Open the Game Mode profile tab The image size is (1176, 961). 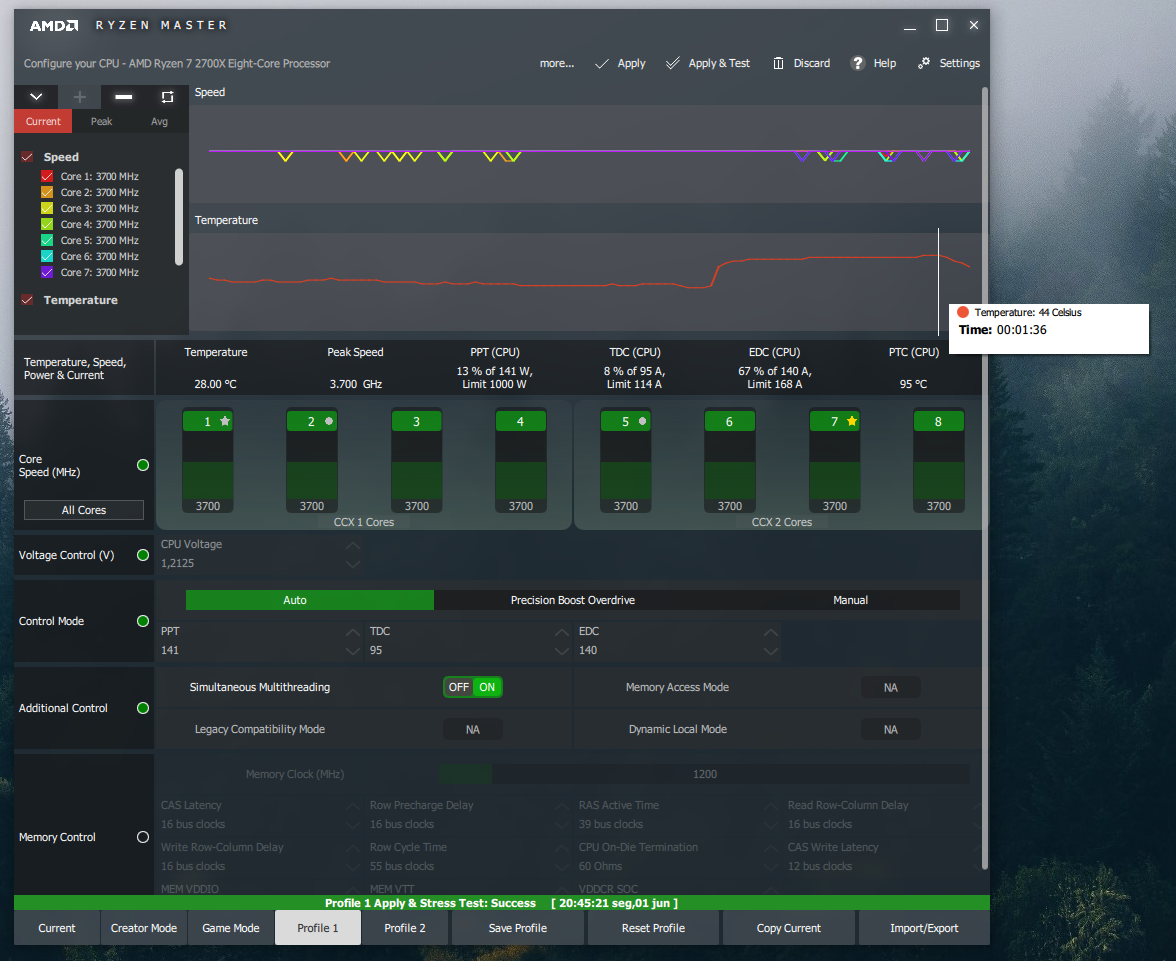[x=231, y=928]
